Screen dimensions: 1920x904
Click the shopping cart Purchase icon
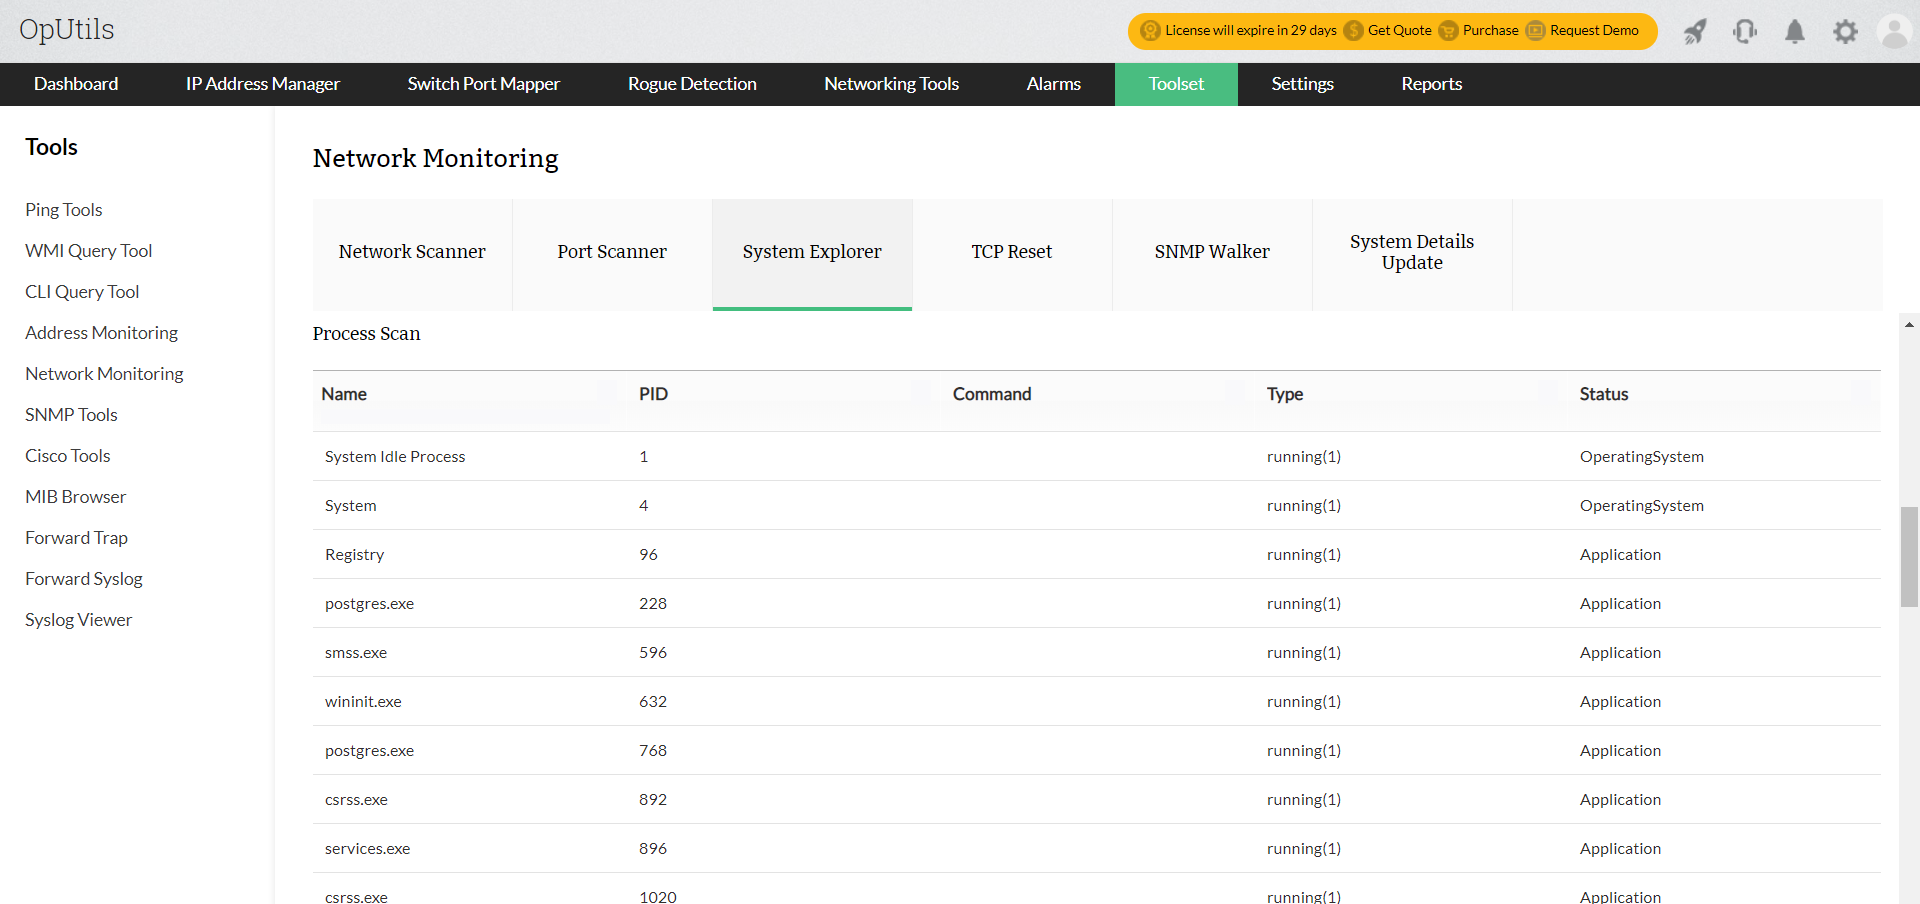click(x=1448, y=31)
